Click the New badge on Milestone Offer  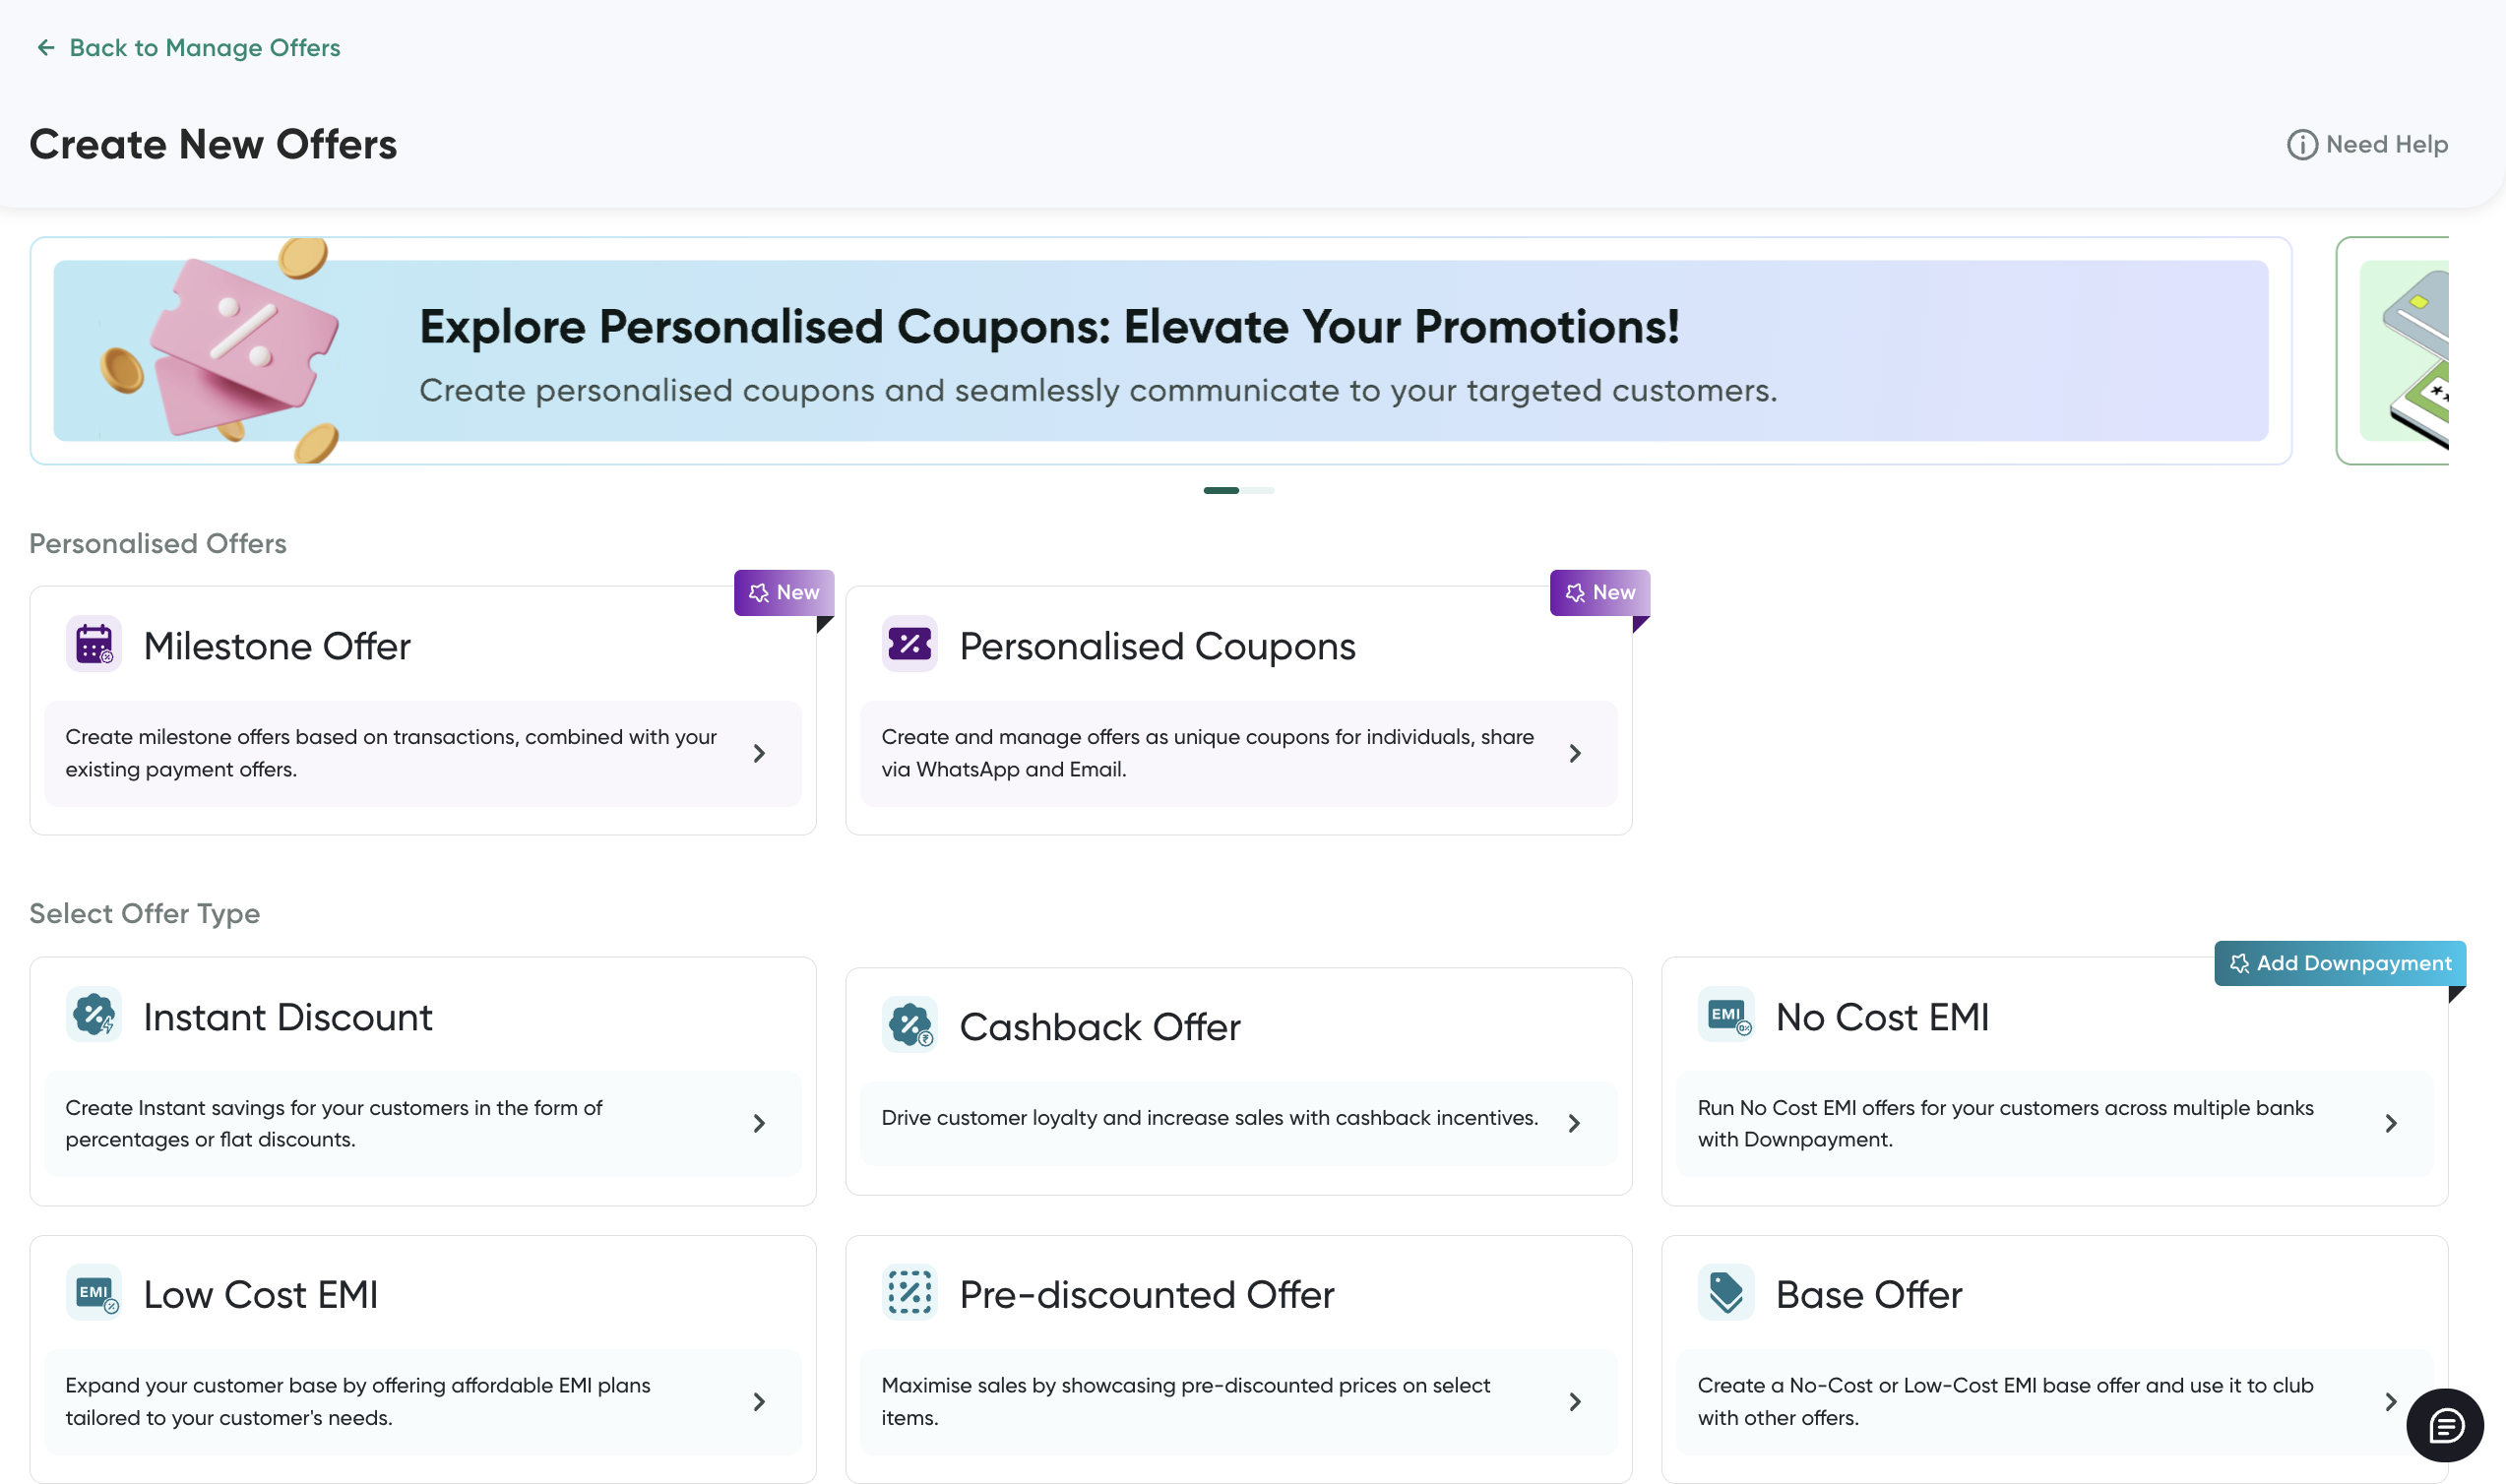[784, 593]
